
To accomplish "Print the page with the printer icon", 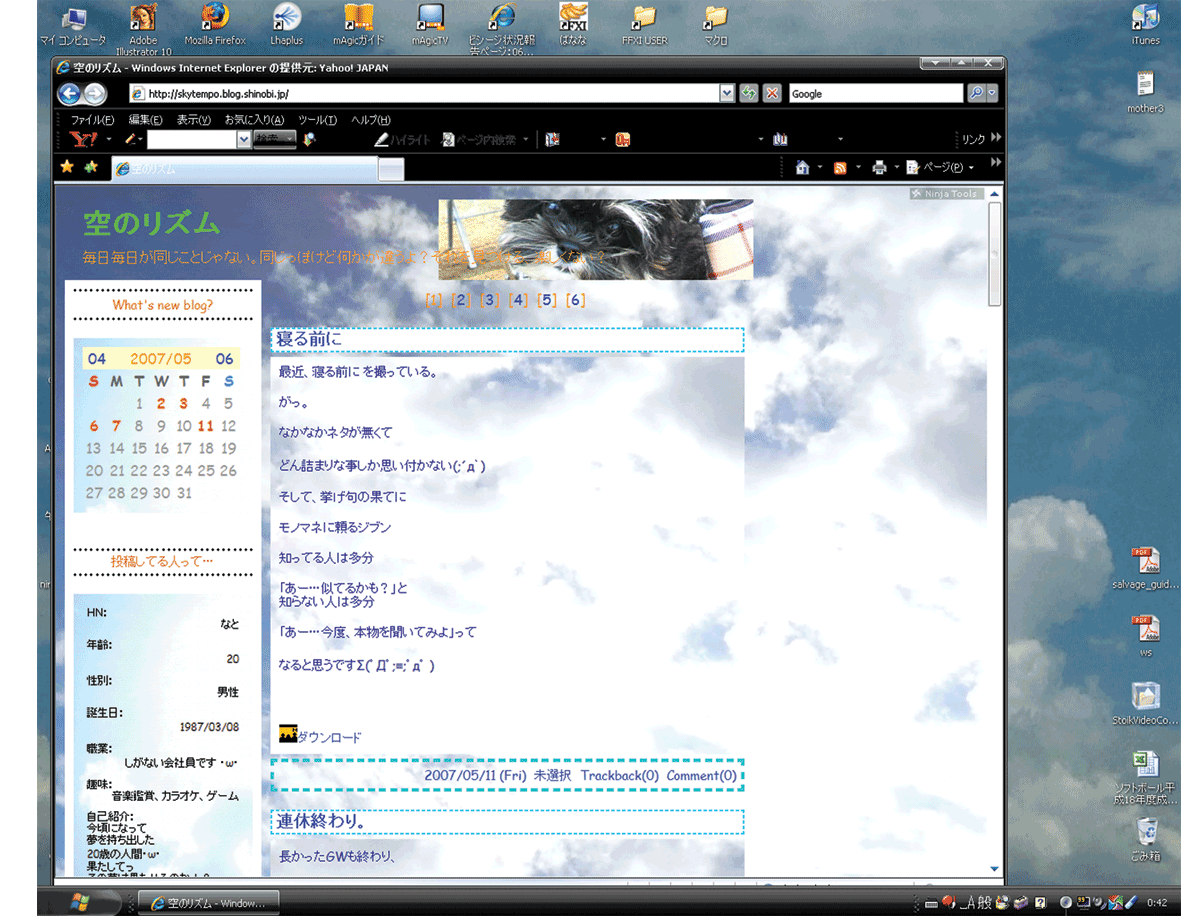I will 879,167.
